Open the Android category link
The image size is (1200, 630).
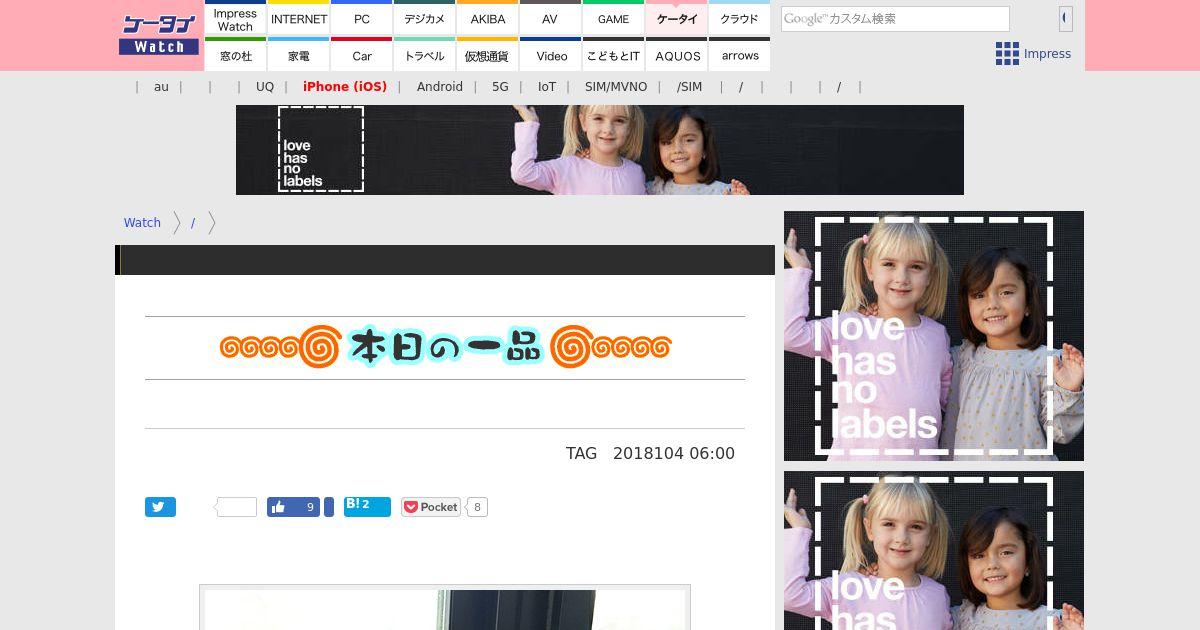click(440, 87)
